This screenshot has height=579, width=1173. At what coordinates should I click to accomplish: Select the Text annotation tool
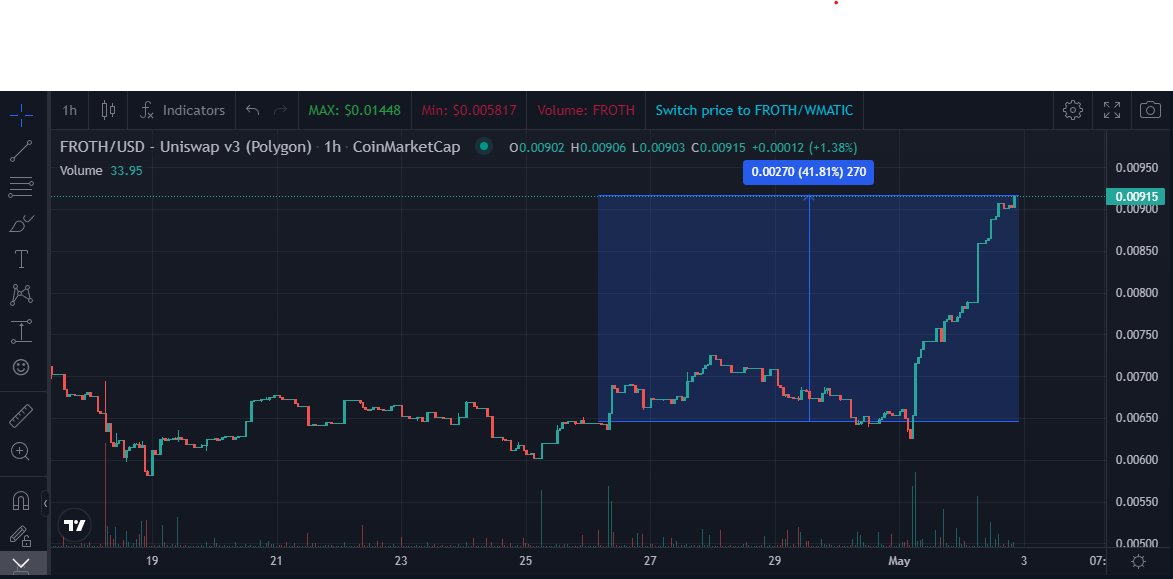(21, 259)
